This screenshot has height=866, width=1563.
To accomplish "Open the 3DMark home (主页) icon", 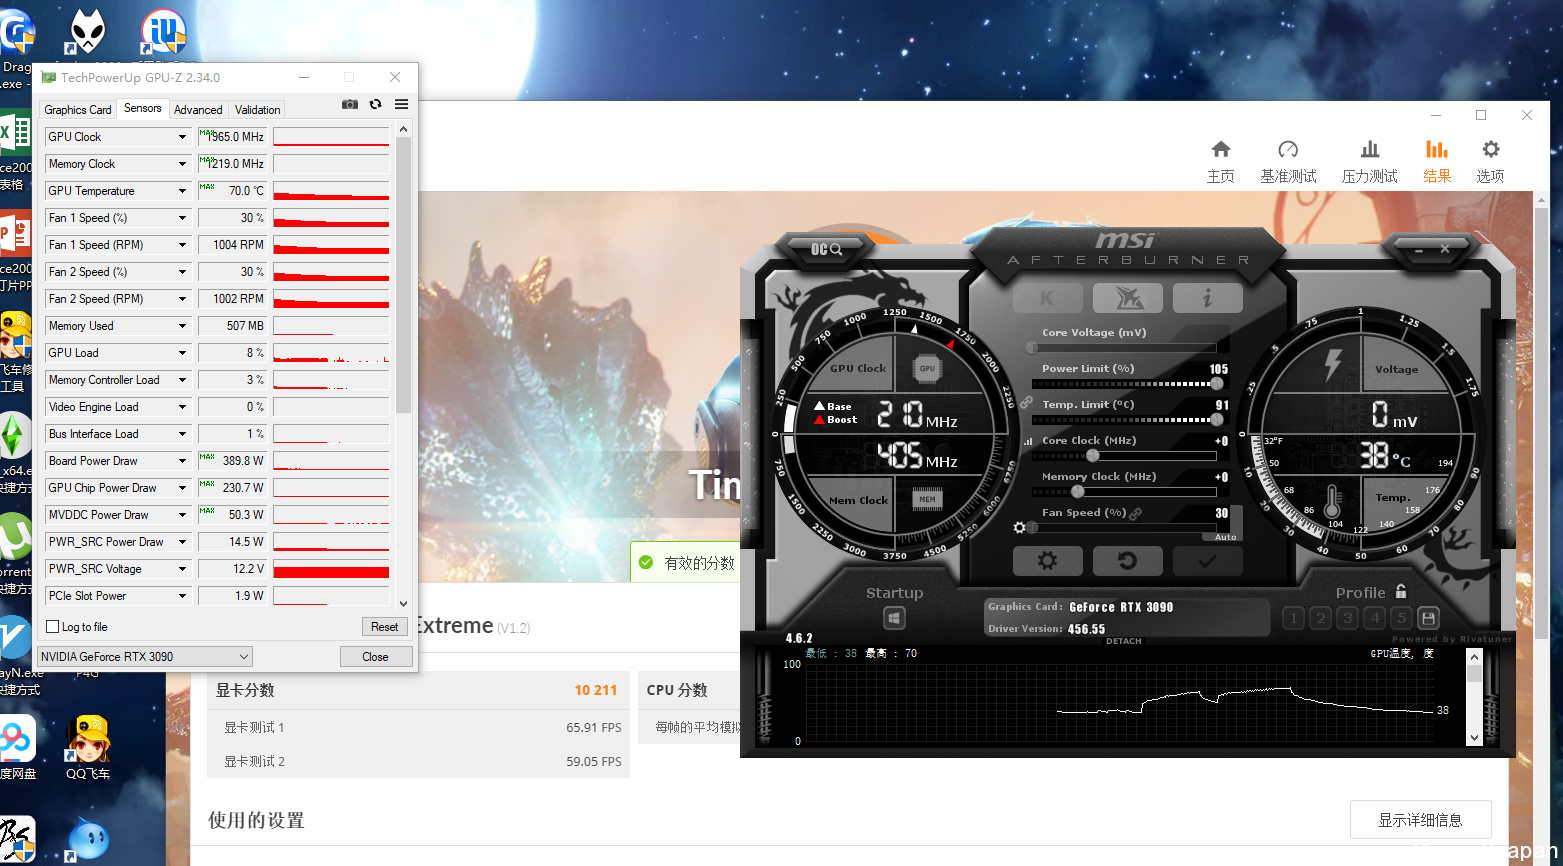I will [1221, 162].
